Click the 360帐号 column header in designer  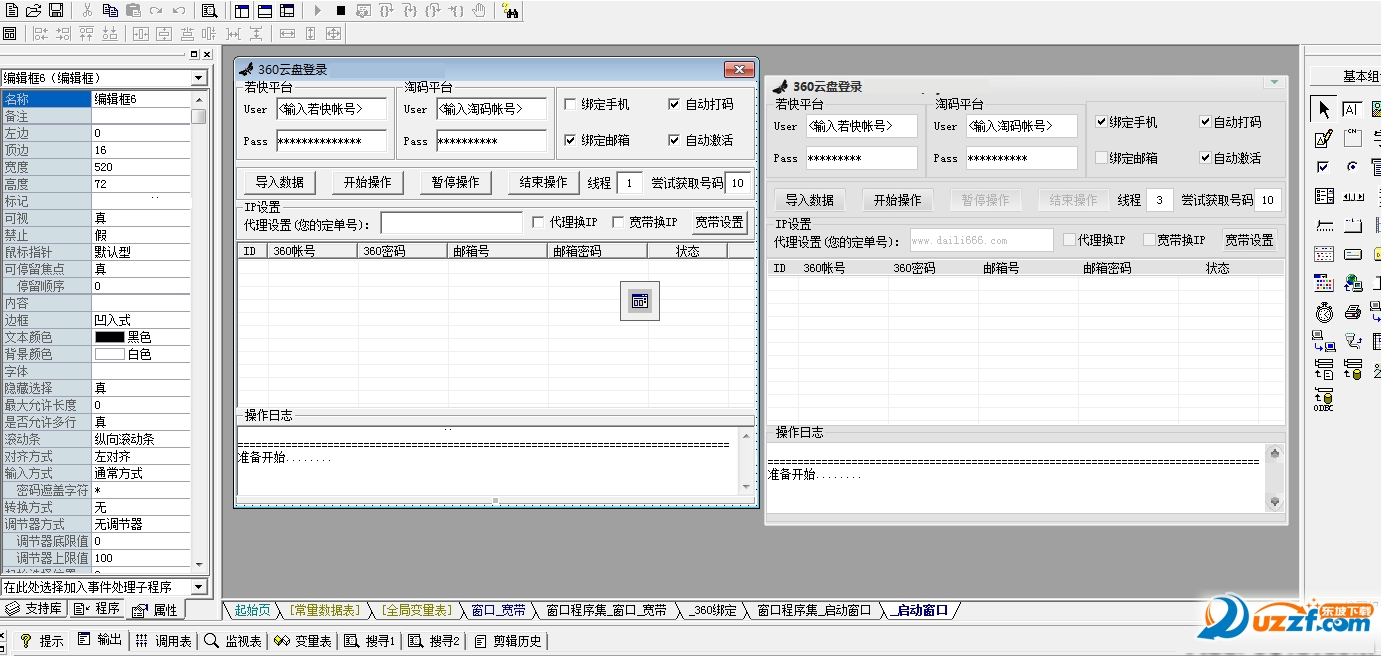[x=313, y=251]
